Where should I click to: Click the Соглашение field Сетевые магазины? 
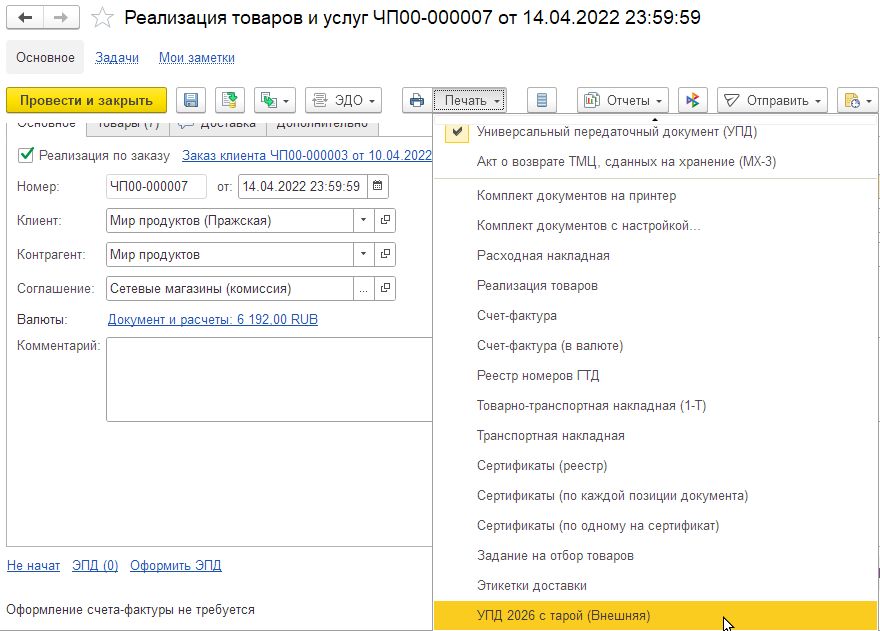[x=230, y=289]
